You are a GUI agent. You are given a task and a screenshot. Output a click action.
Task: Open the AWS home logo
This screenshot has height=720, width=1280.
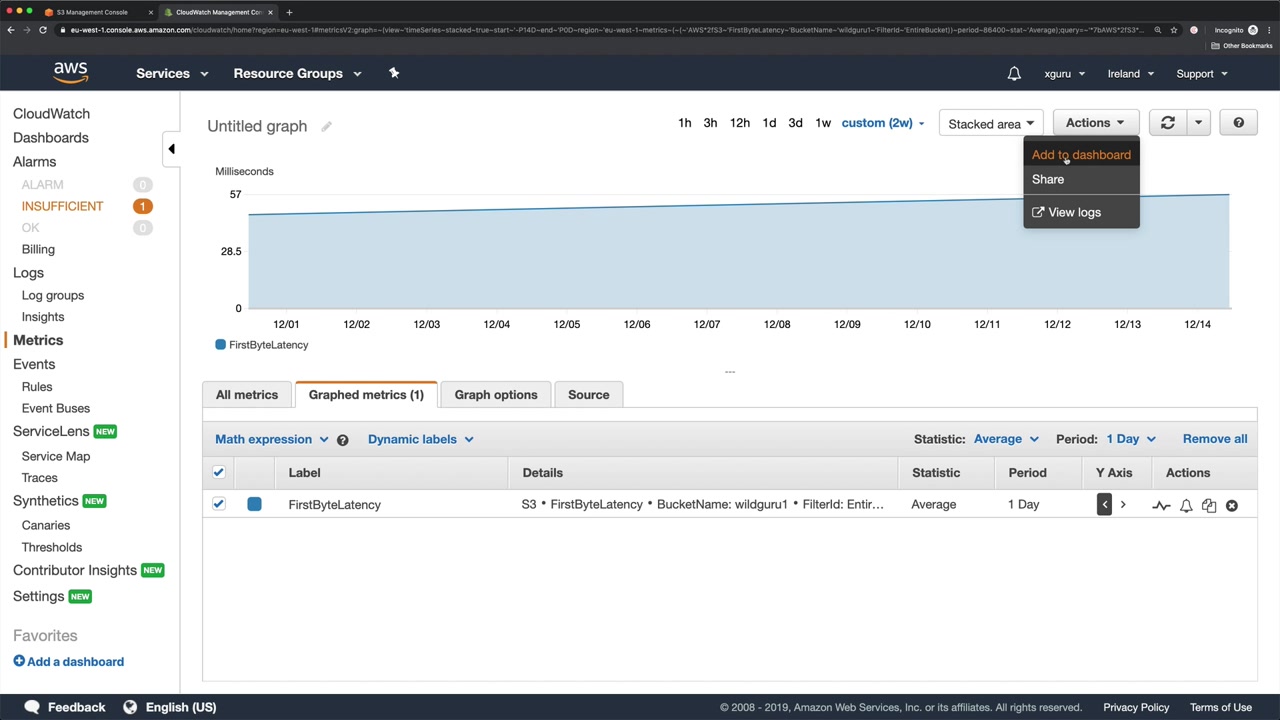coord(71,73)
